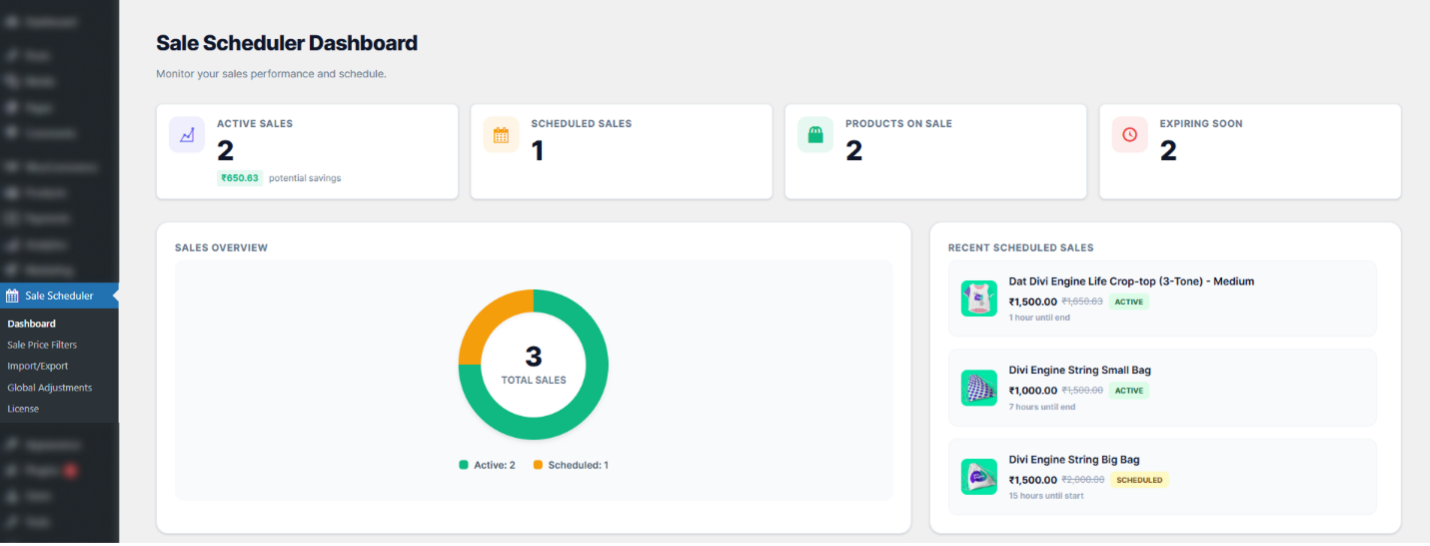1430x546 pixels.
Task: Click the '15 hours until start' text
Action: (x=1046, y=496)
